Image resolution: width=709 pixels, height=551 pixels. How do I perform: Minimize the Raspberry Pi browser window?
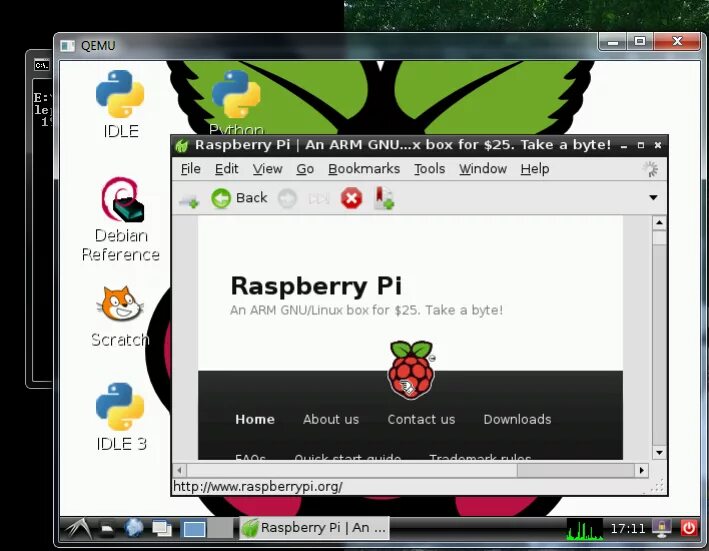tap(624, 146)
